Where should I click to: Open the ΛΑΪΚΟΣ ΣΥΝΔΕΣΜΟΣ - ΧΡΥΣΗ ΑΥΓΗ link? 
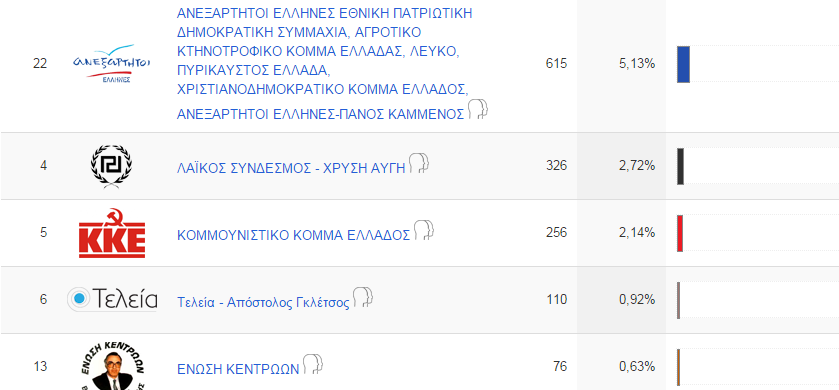[x=291, y=168]
